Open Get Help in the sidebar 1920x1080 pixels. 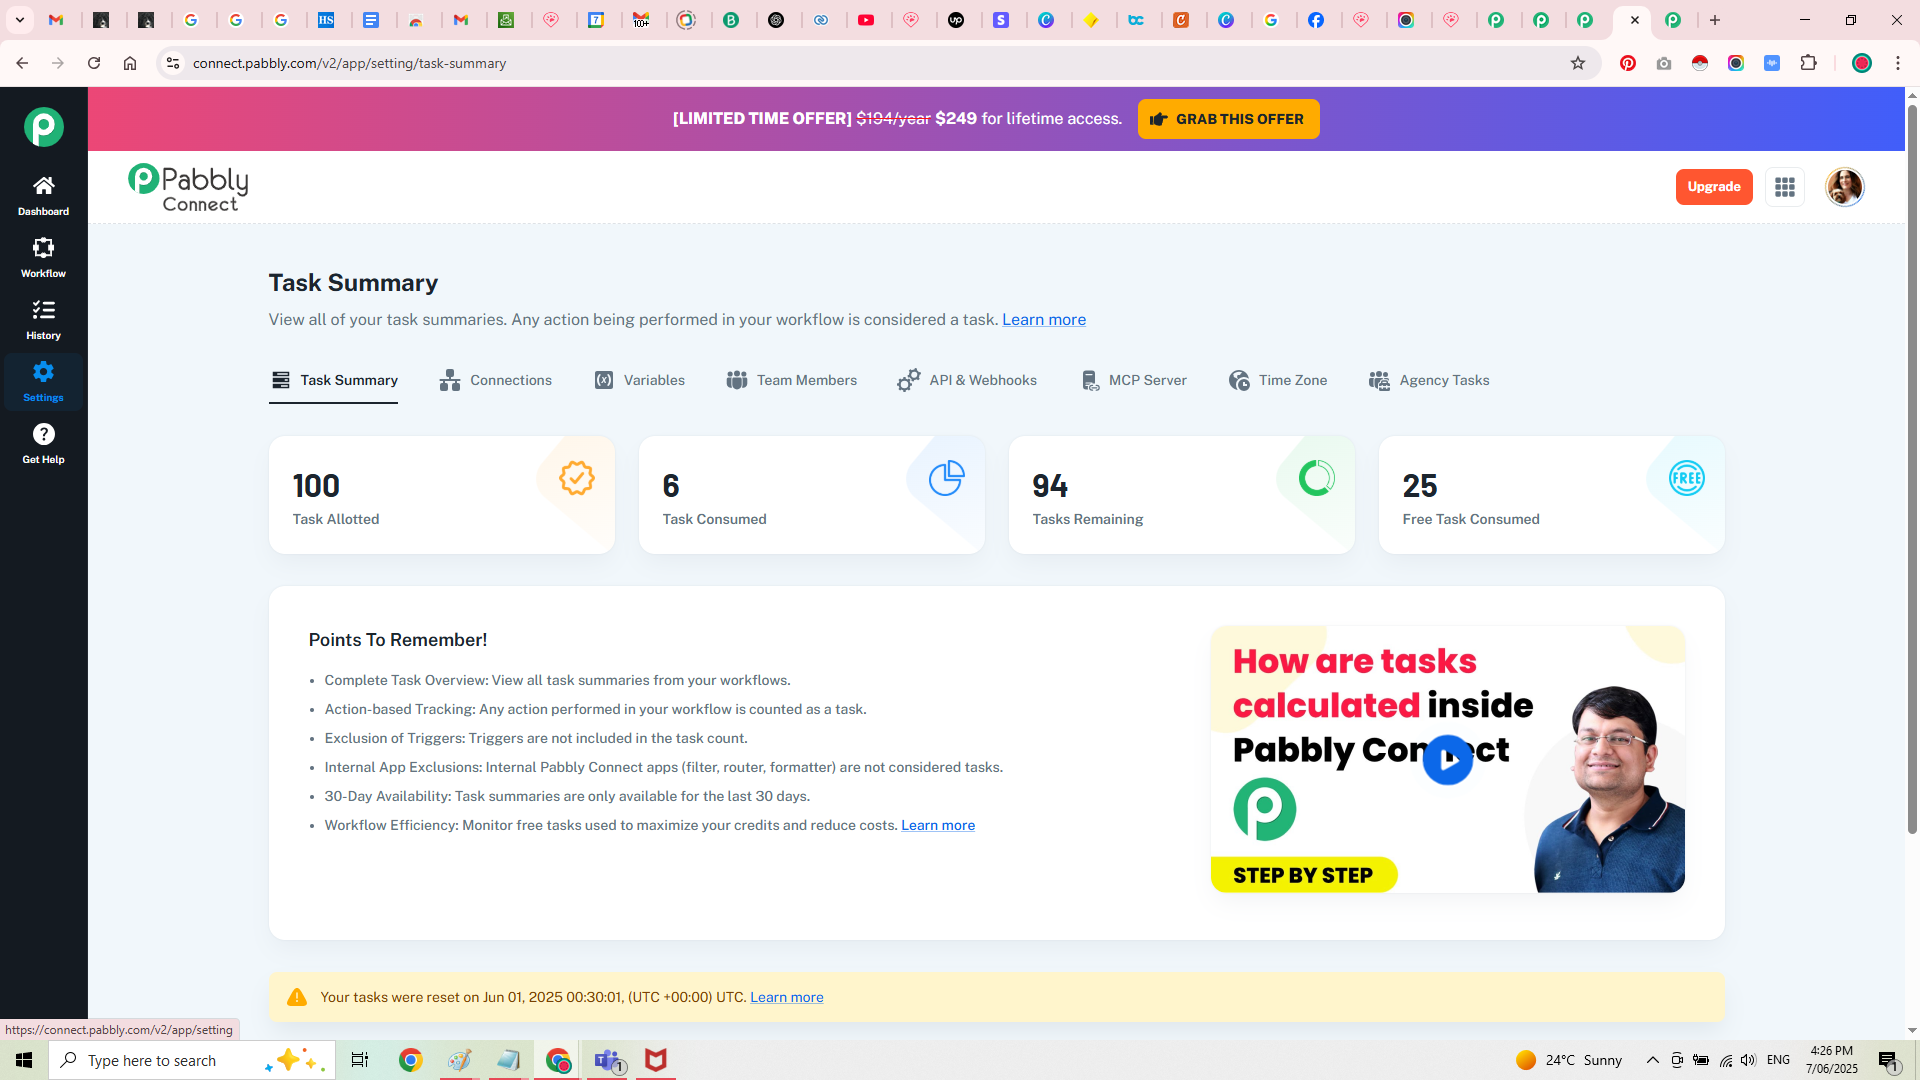[43, 444]
